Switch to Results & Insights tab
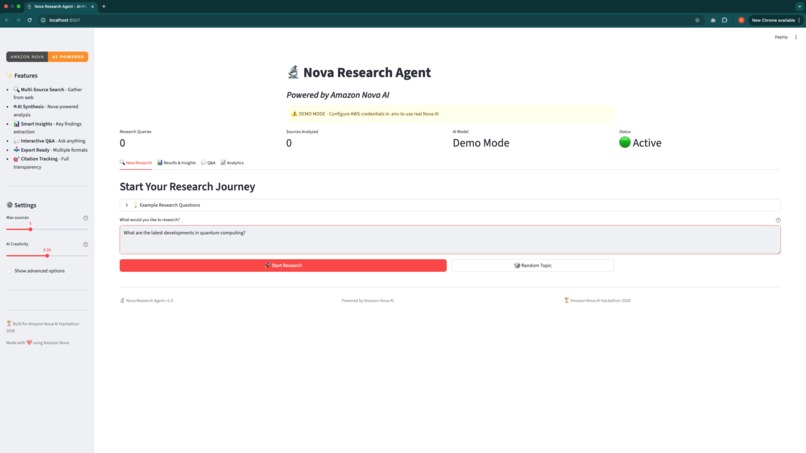The image size is (806, 453). coord(176,162)
